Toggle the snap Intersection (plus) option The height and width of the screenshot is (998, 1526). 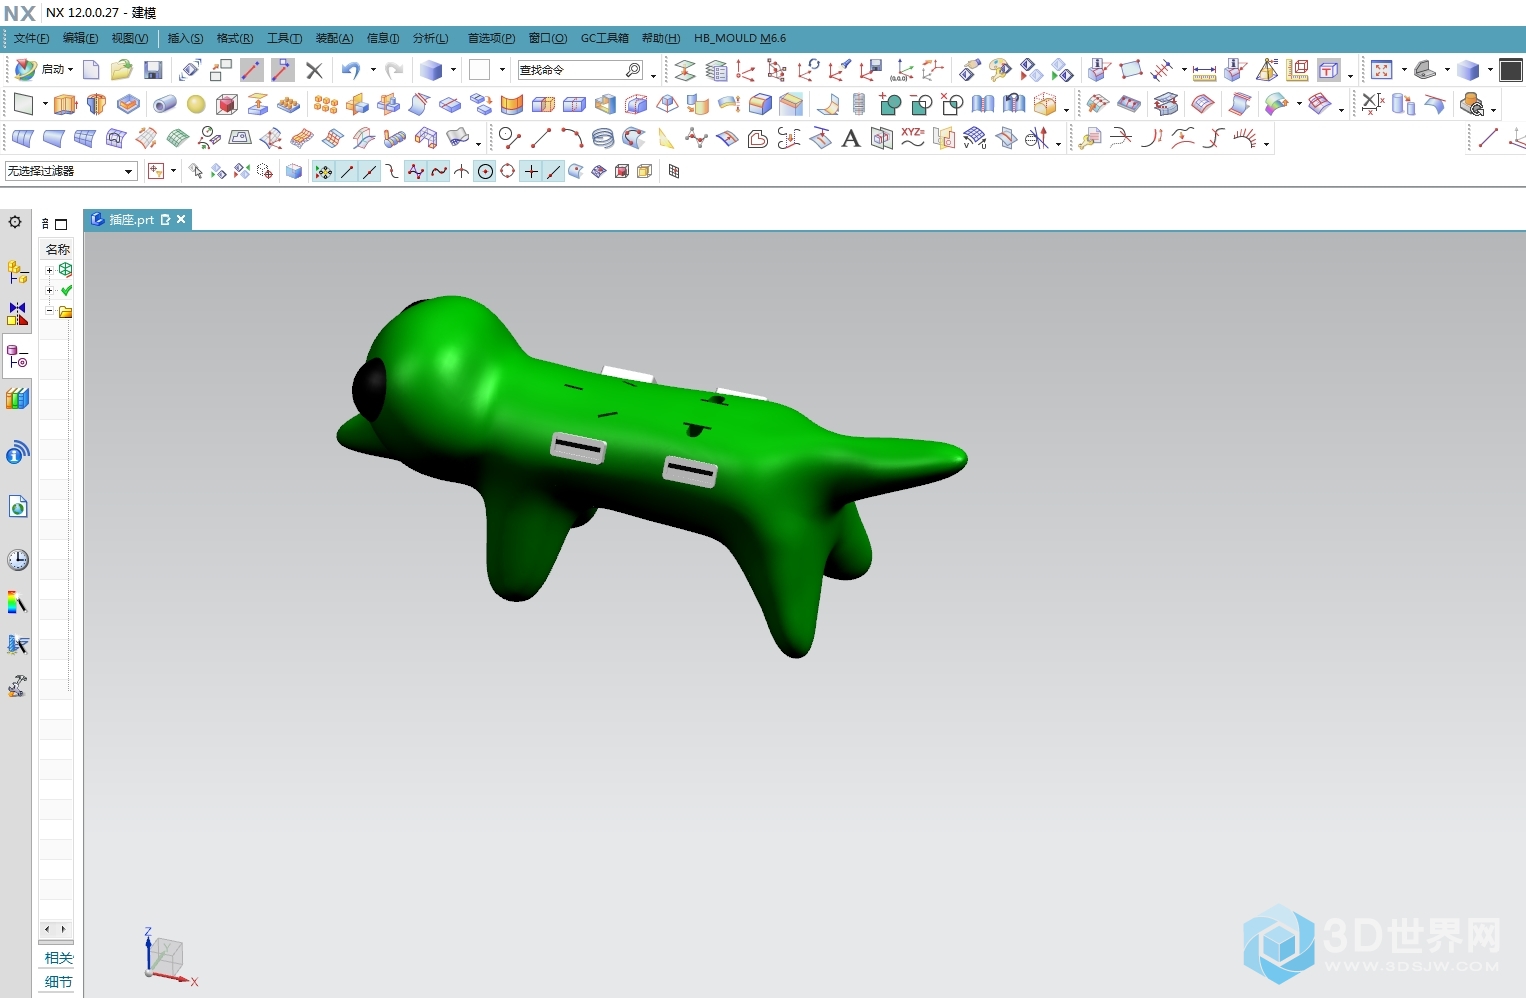[531, 171]
